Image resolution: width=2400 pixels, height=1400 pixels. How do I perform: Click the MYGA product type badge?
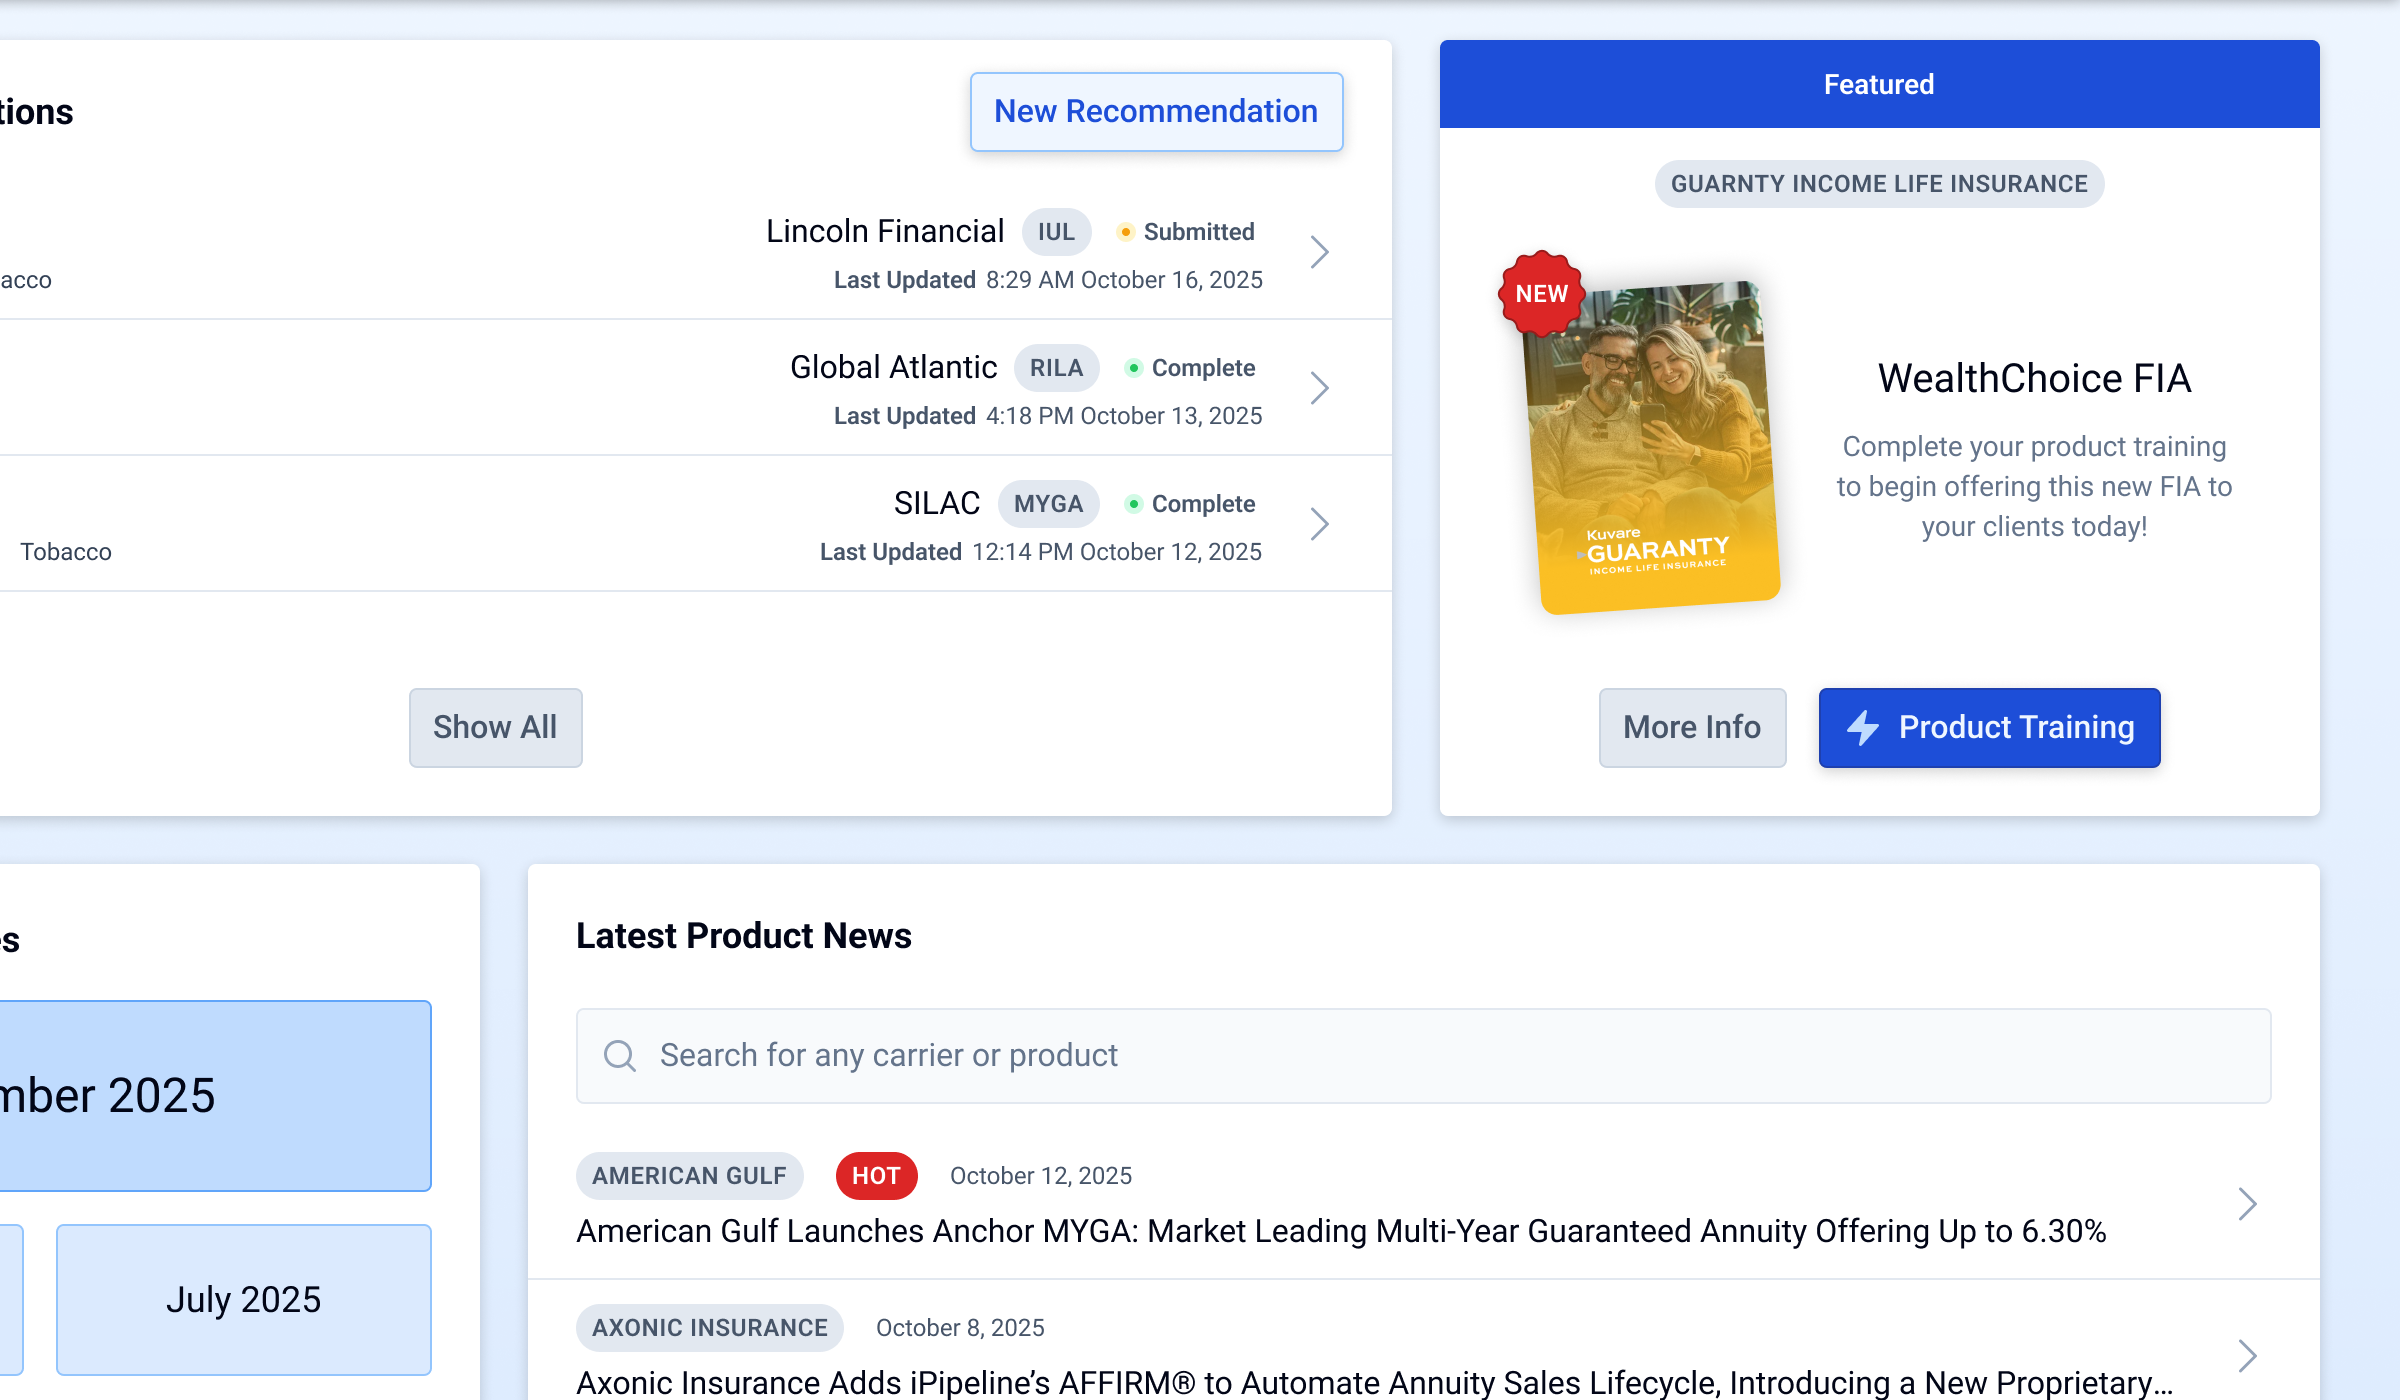1048,504
